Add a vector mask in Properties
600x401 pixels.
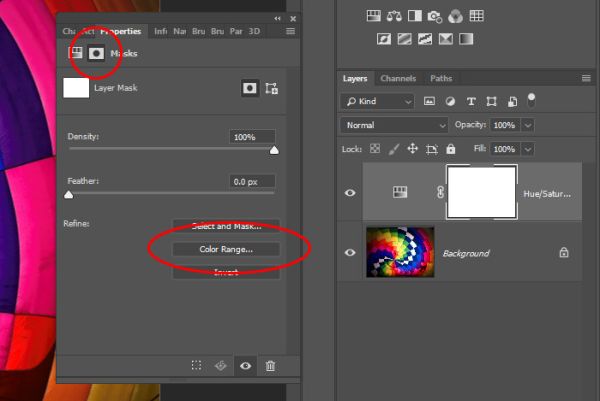(x=271, y=88)
